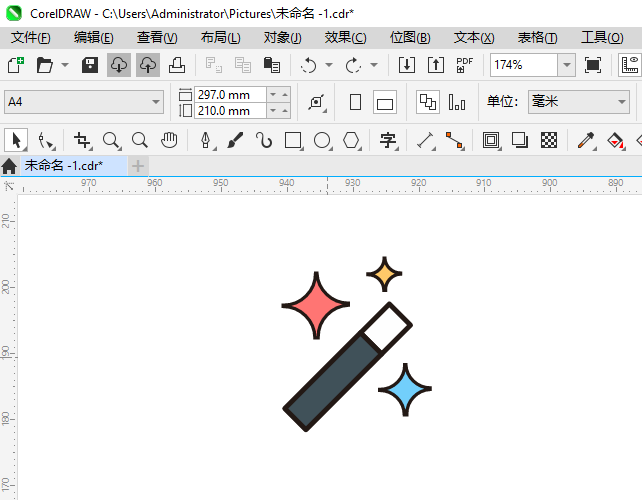This screenshot has width=642, height=500.
Task: Expand the Redo history dropdown
Action: click(x=374, y=65)
